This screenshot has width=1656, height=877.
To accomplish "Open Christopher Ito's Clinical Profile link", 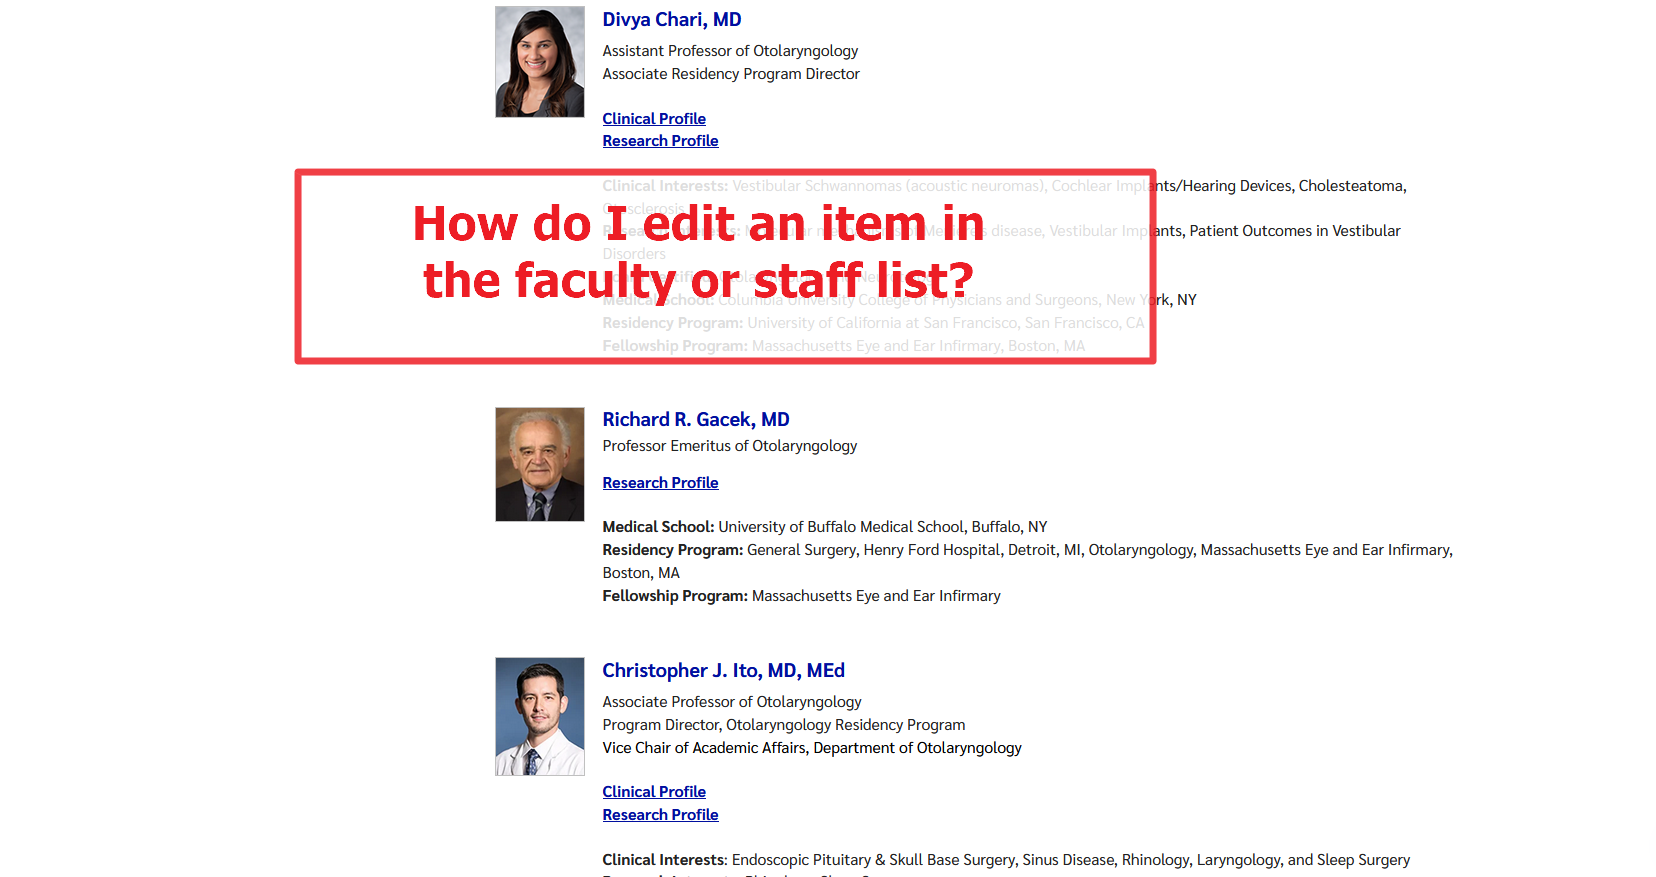I will tap(654, 792).
